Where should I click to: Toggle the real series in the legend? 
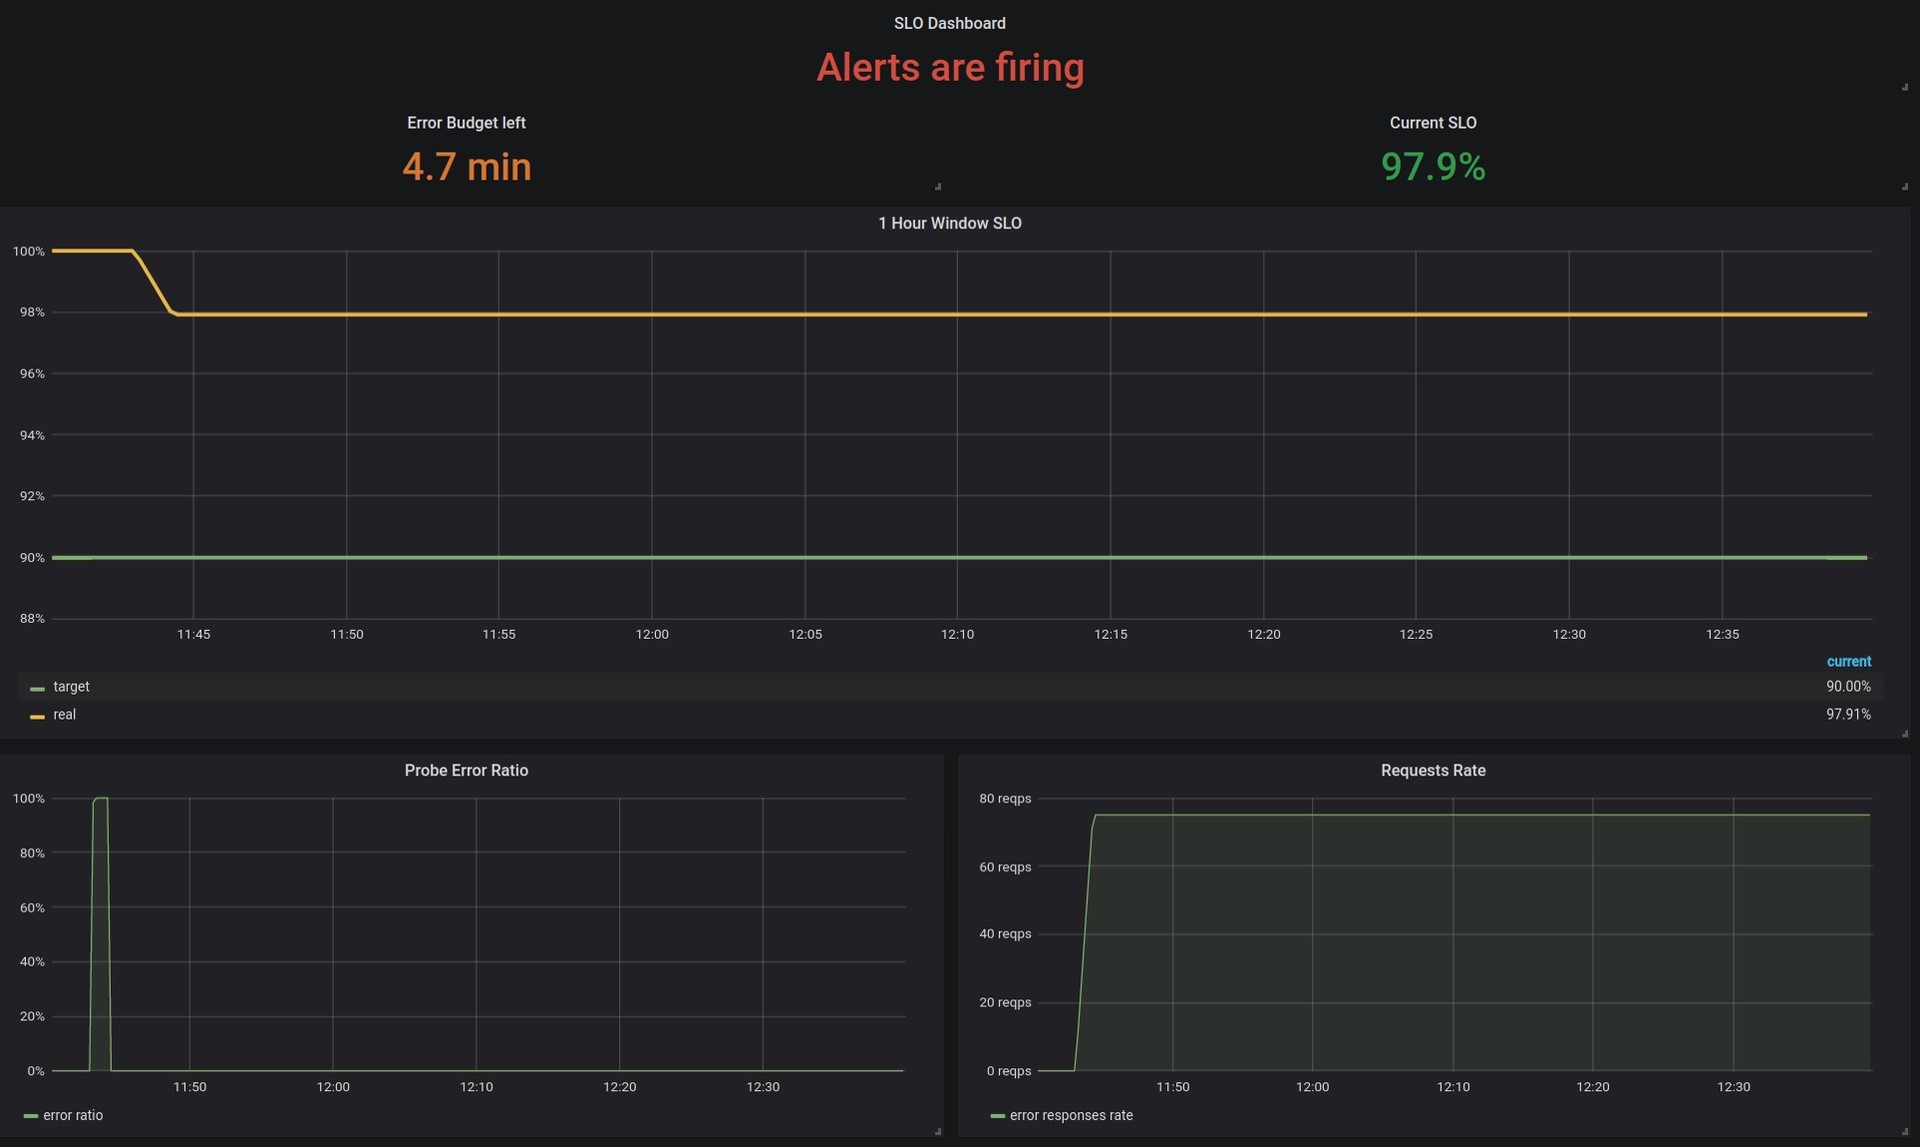click(x=64, y=715)
